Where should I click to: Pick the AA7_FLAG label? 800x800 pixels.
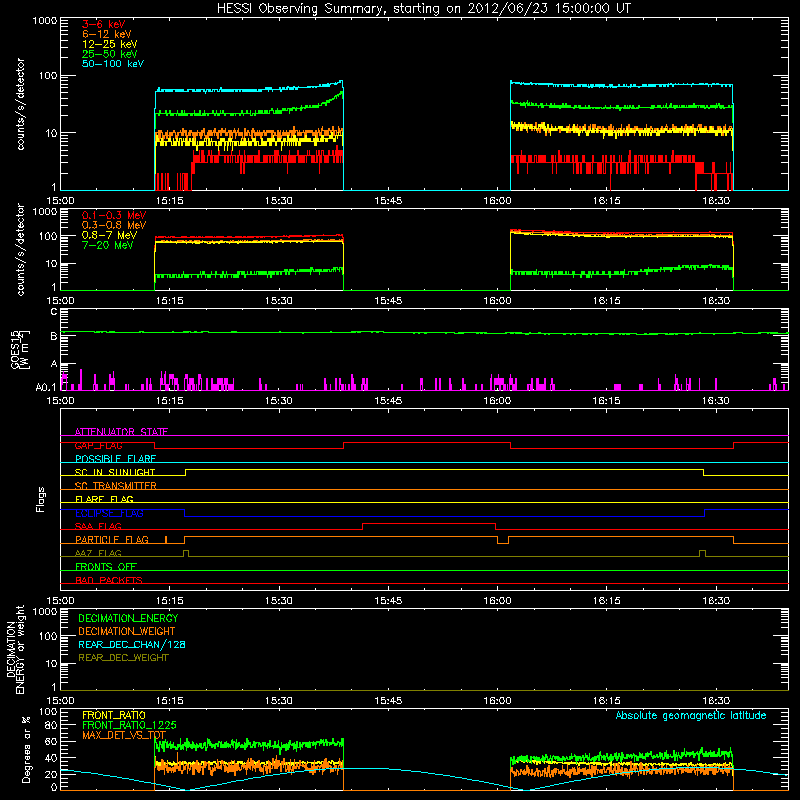coord(98,553)
